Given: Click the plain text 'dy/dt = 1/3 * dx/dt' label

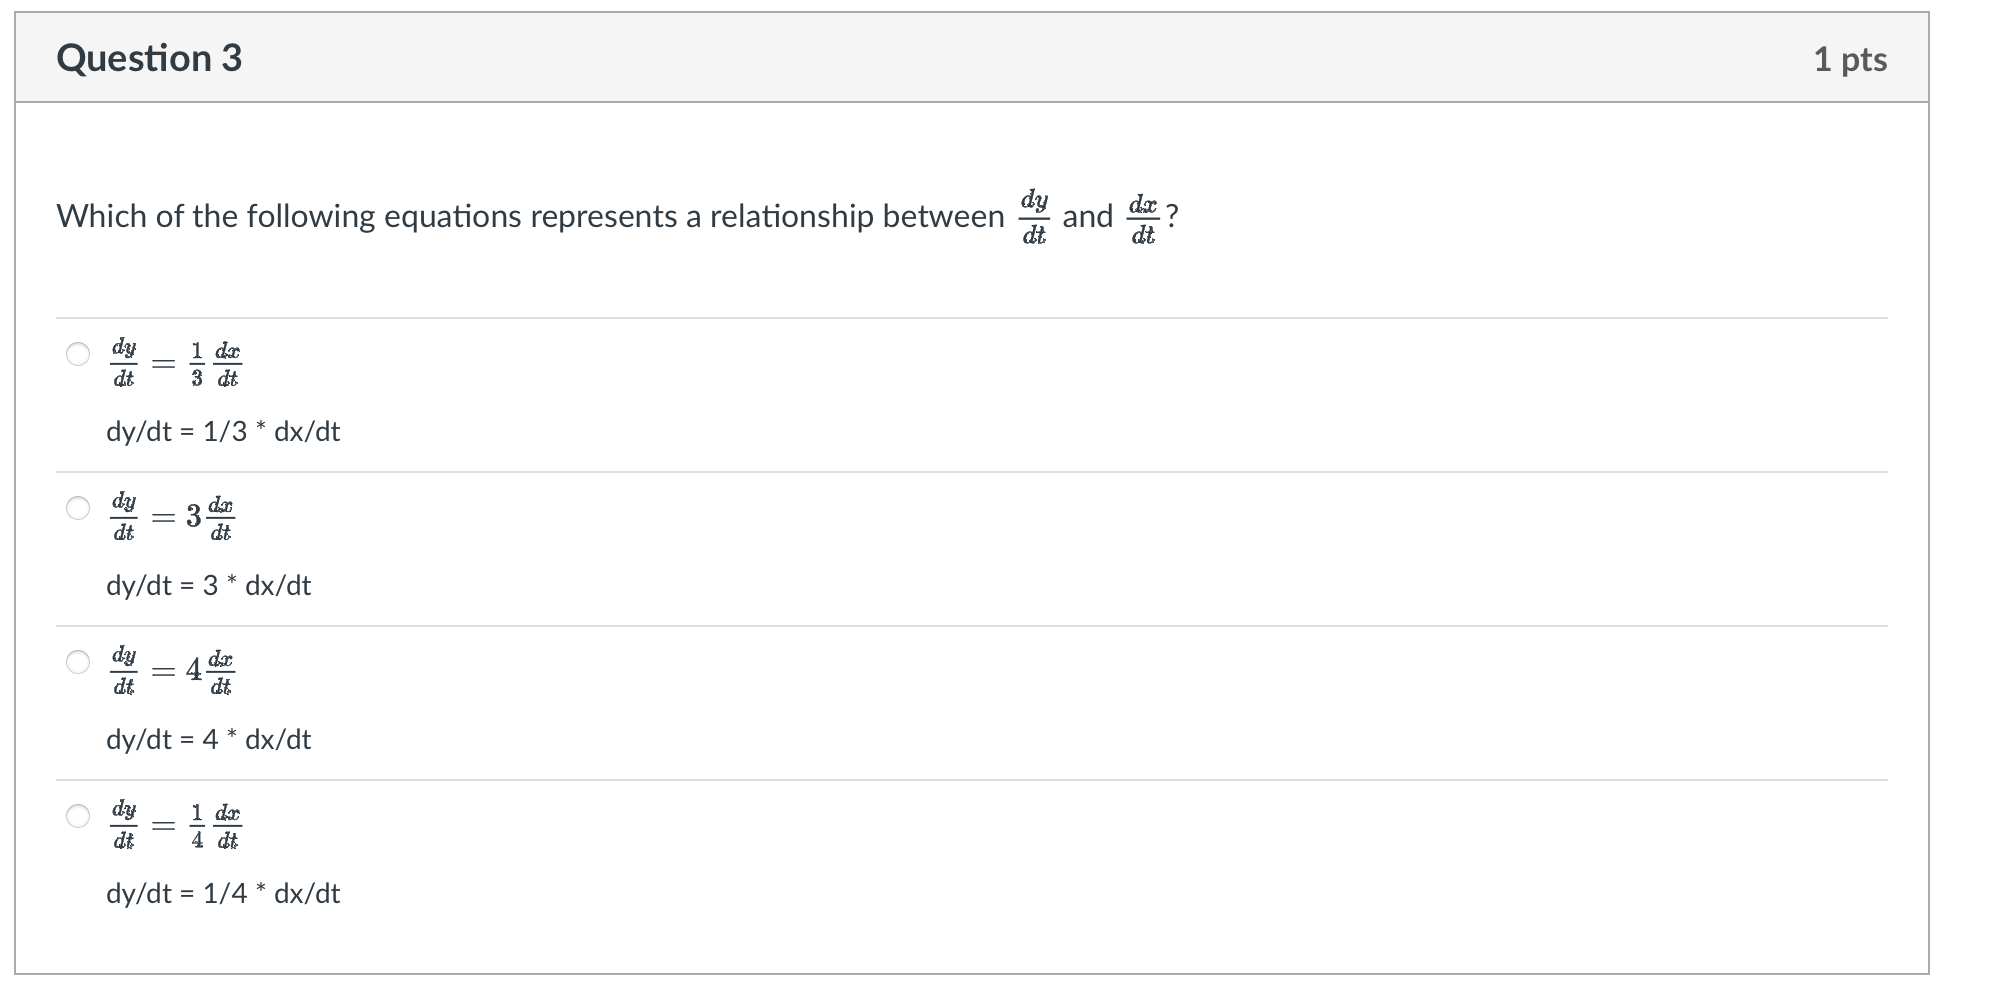Looking at the screenshot, I should coord(223,431).
